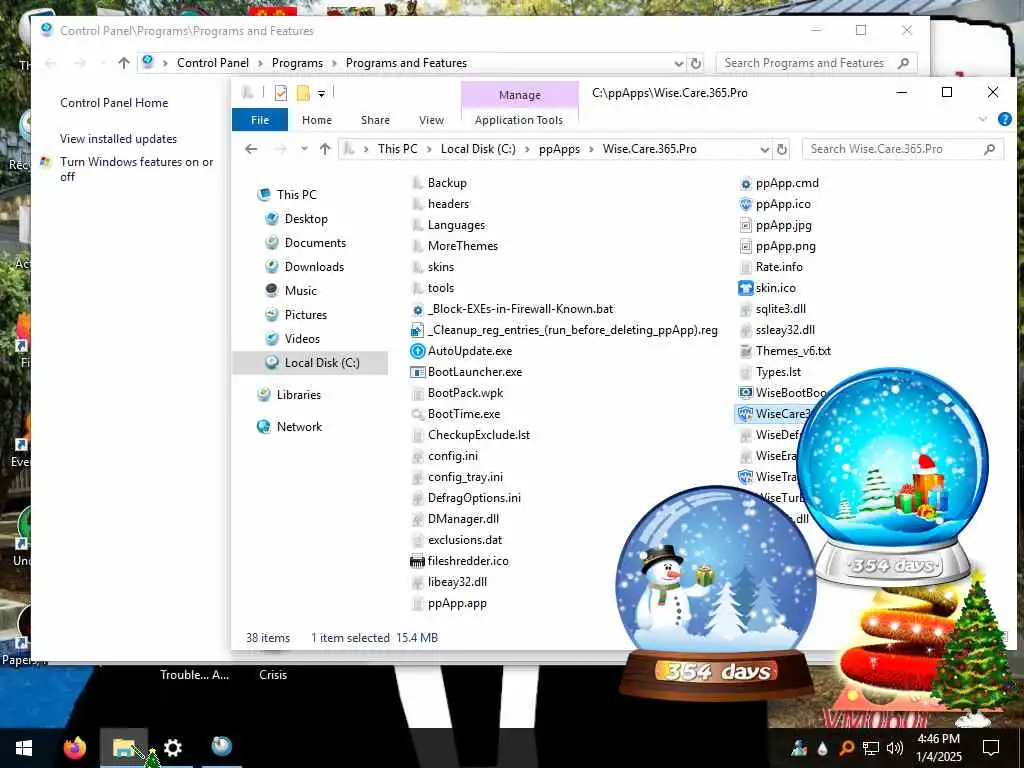Screen dimensions: 1024x768
Task: Switch to the View ribbon tab
Action: click(431, 120)
